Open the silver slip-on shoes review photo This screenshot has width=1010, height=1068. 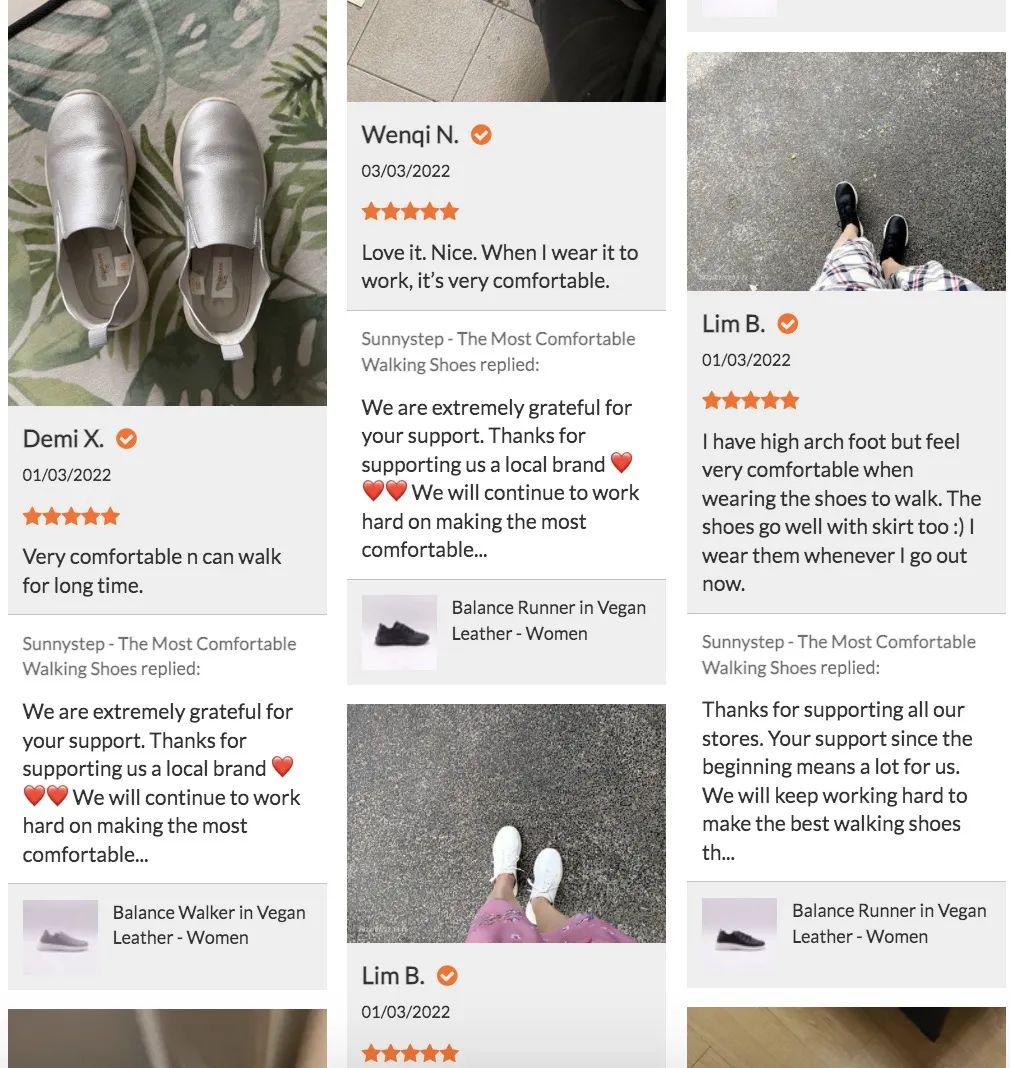[x=168, y=203]
